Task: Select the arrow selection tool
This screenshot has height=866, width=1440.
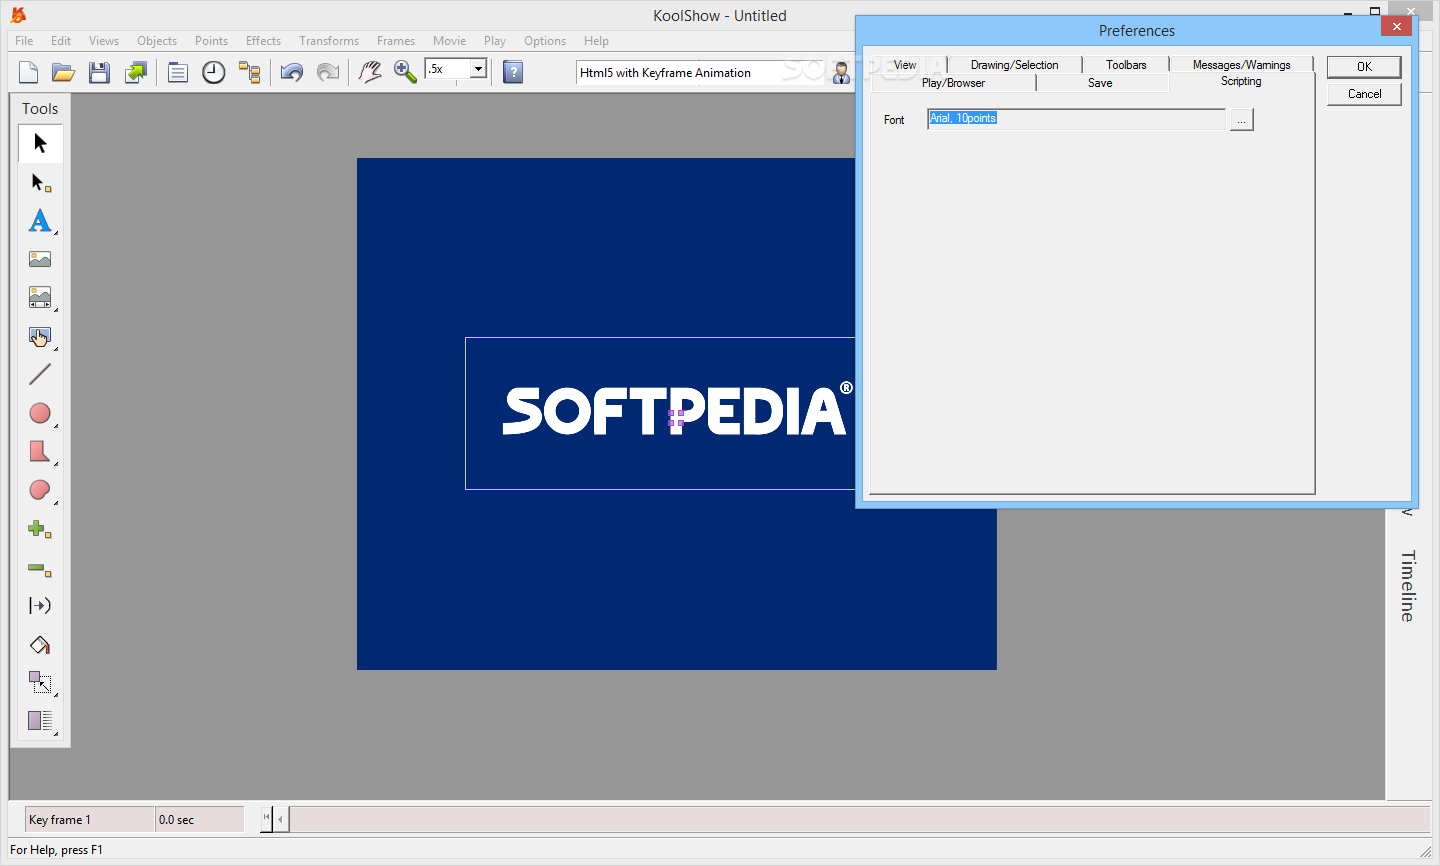Action: coord(40,143)
